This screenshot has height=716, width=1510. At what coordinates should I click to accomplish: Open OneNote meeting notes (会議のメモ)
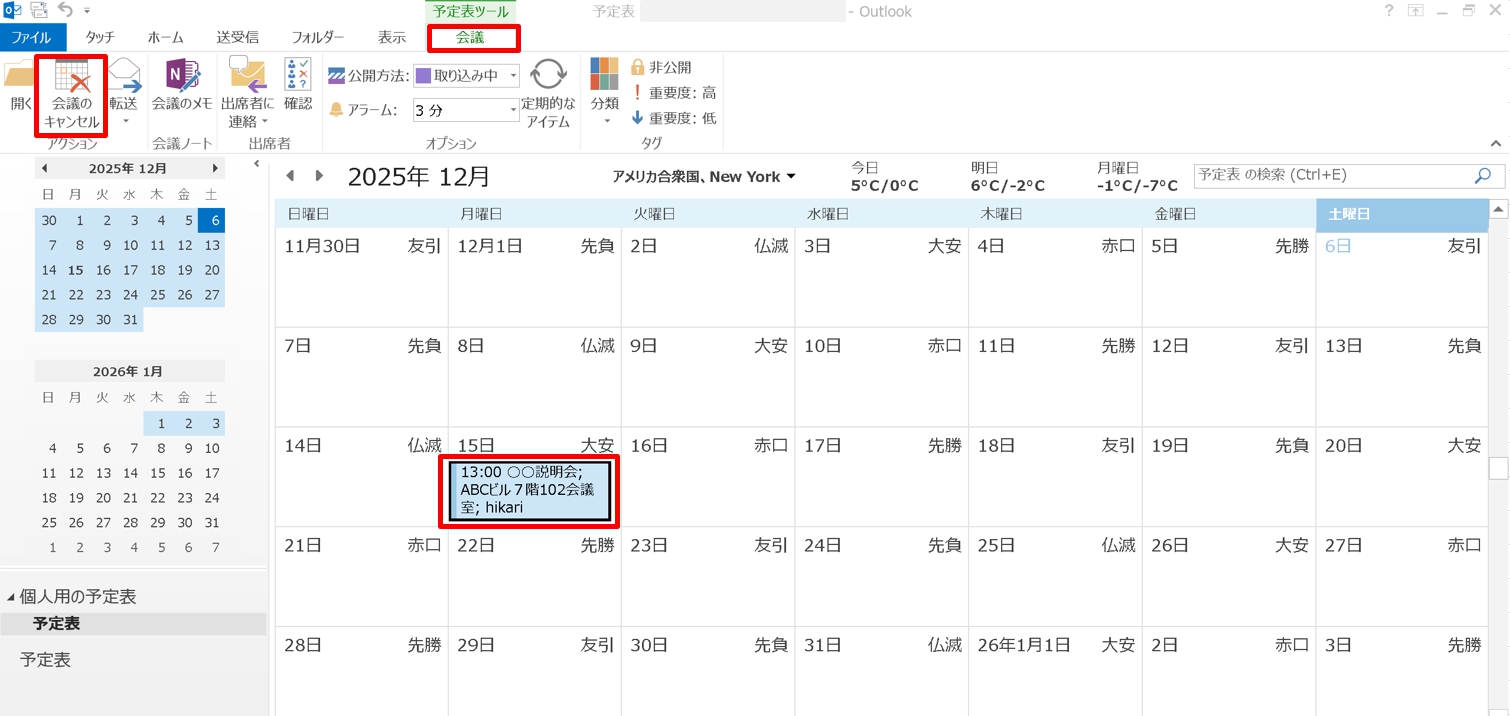tap(182, 78)
